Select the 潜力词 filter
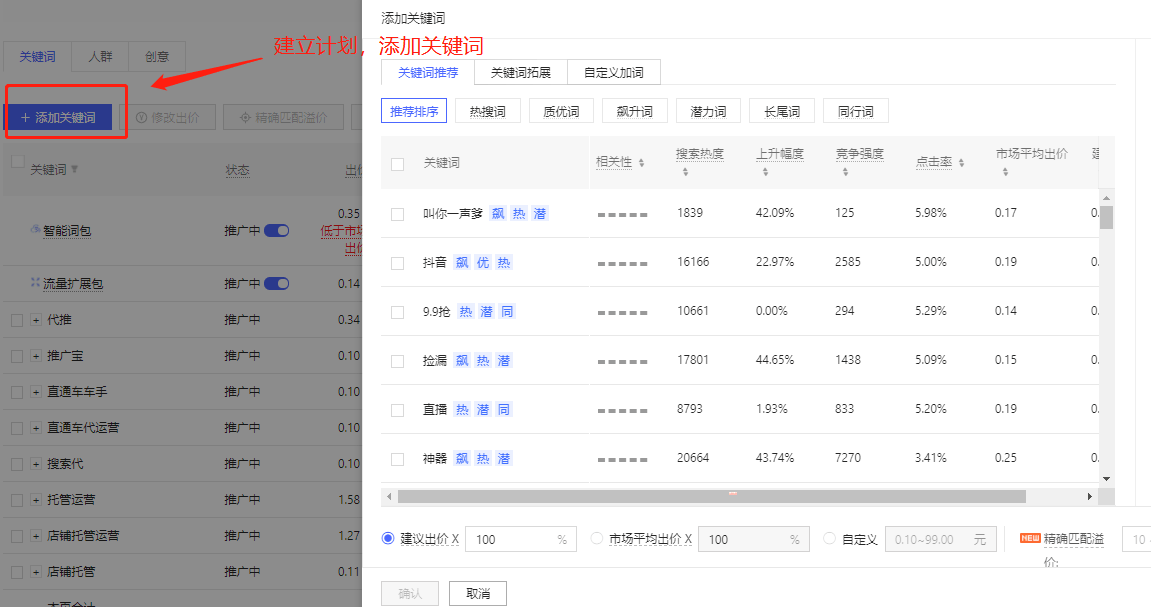1151x607 pixels. pyautogui.click(x=708, y=112)
